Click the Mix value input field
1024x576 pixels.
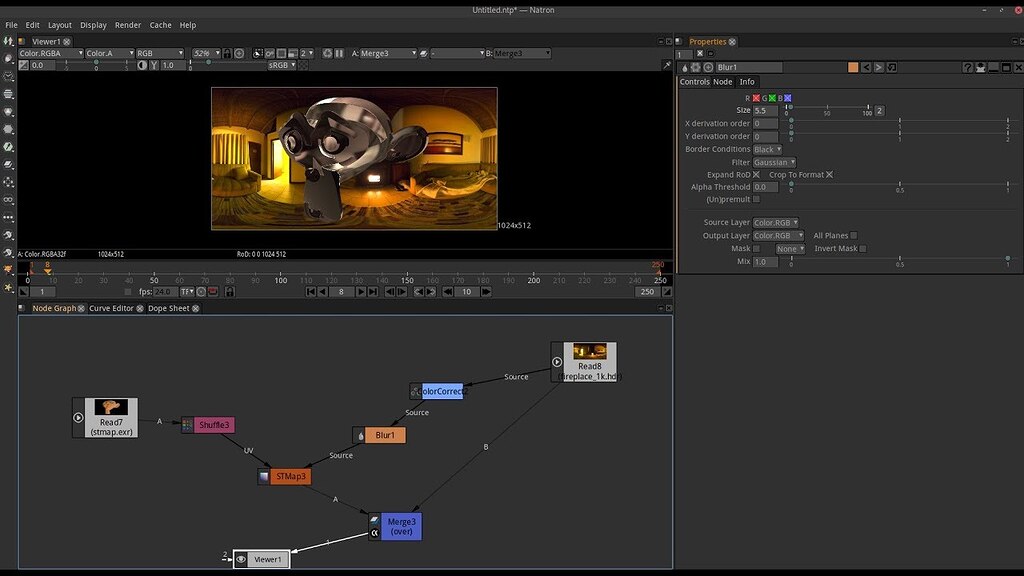click(x=763, y=261)
